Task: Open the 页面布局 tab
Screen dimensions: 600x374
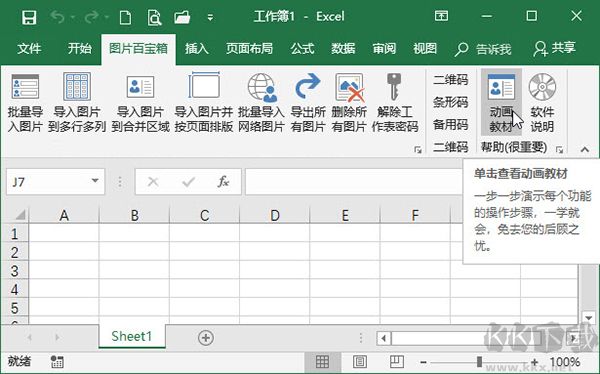Action: click(x=249, y=49)
